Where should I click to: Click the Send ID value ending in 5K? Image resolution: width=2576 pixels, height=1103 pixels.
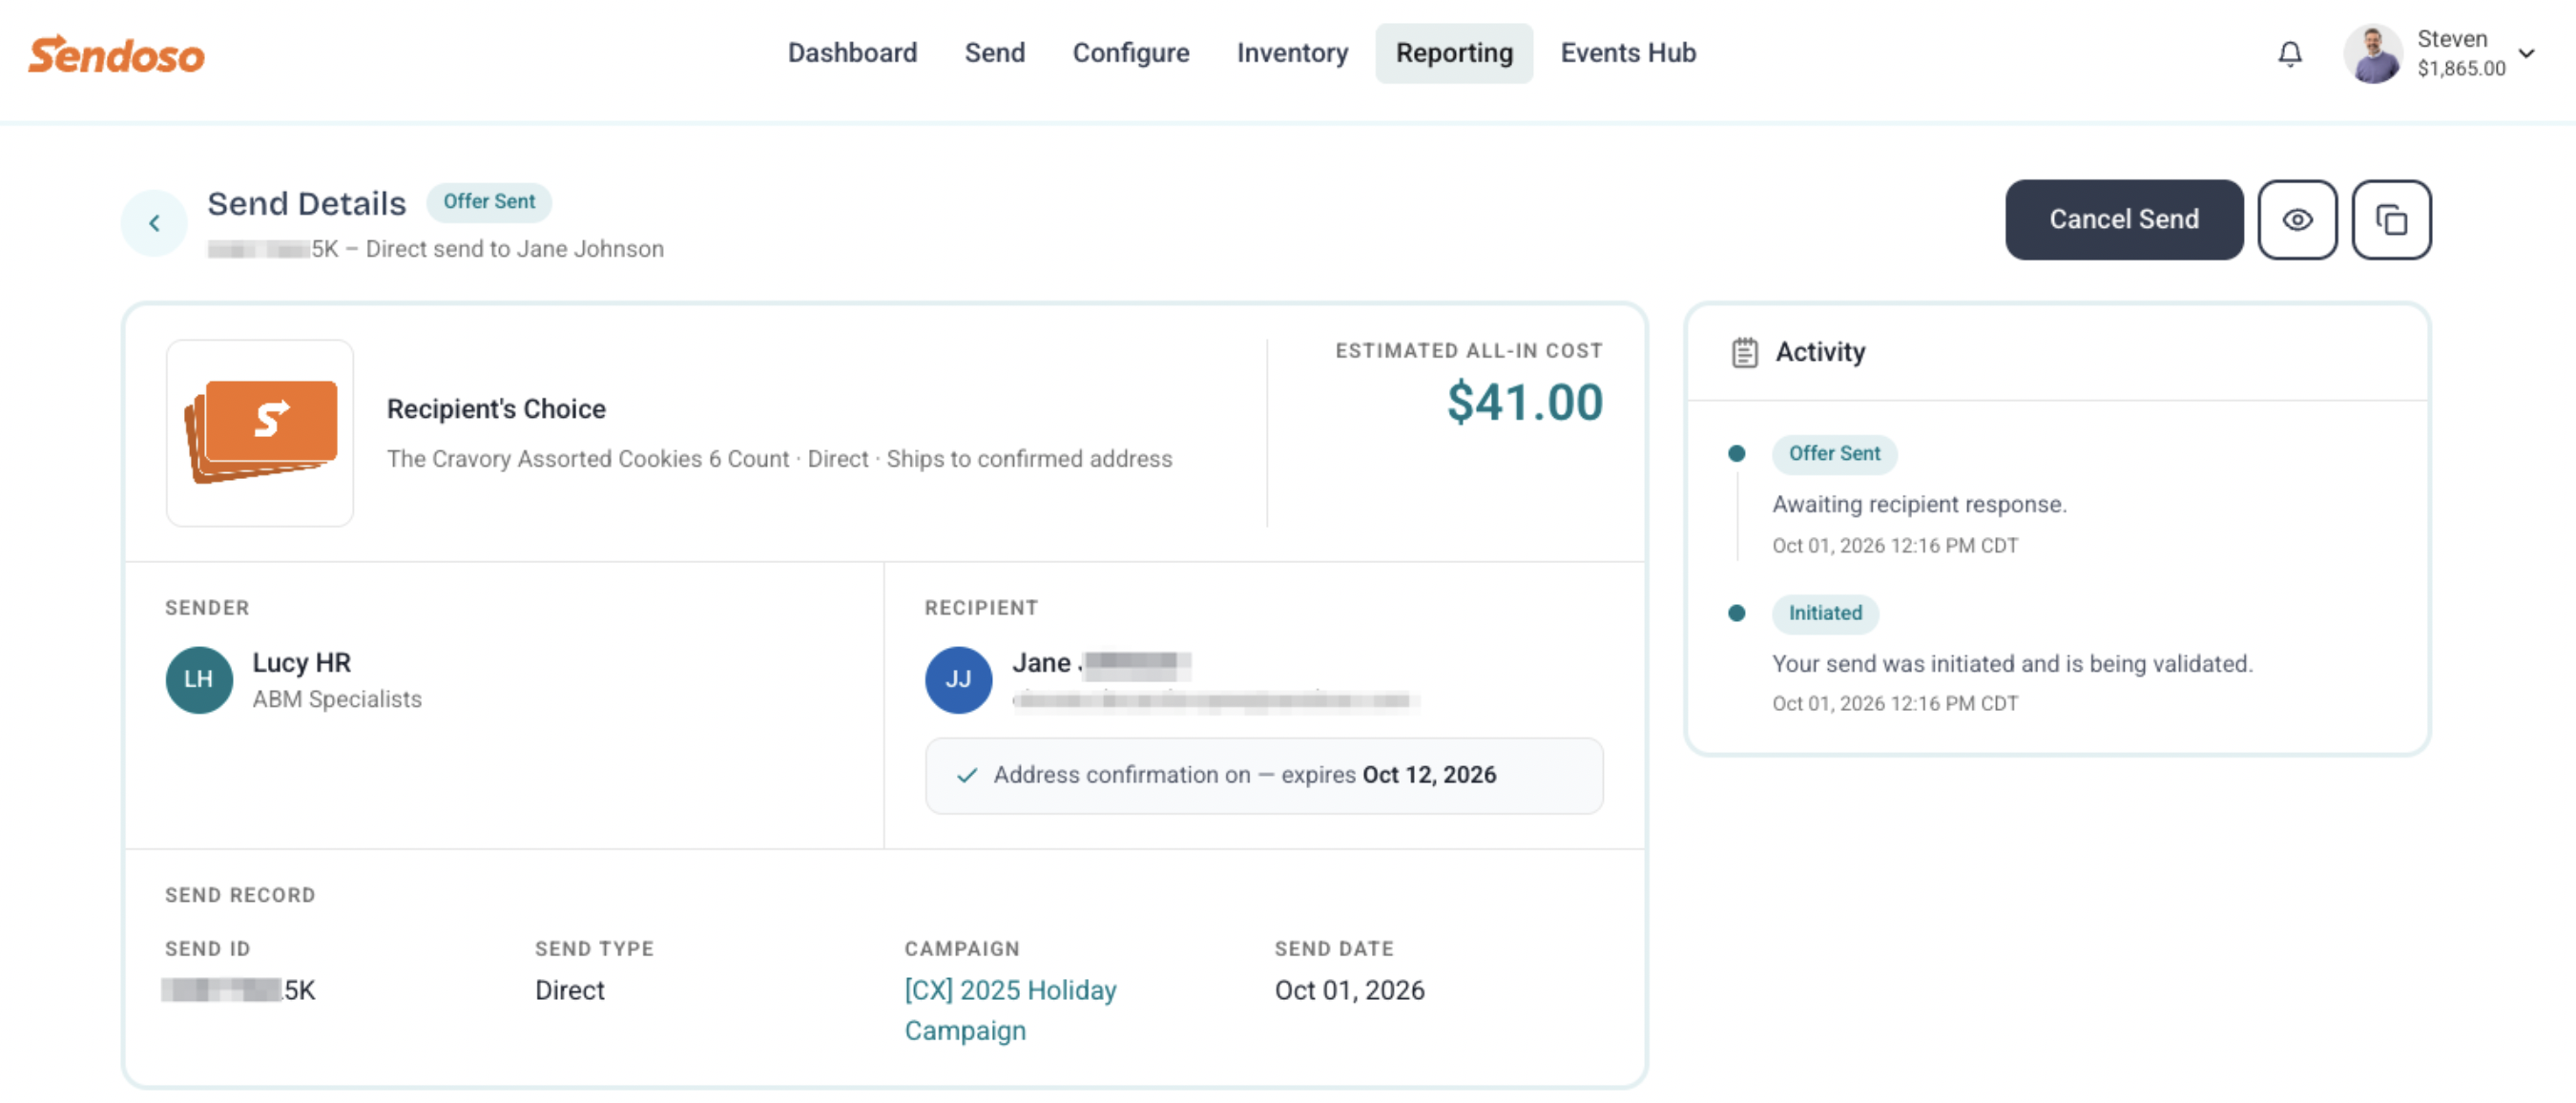[x=239, y=991]
